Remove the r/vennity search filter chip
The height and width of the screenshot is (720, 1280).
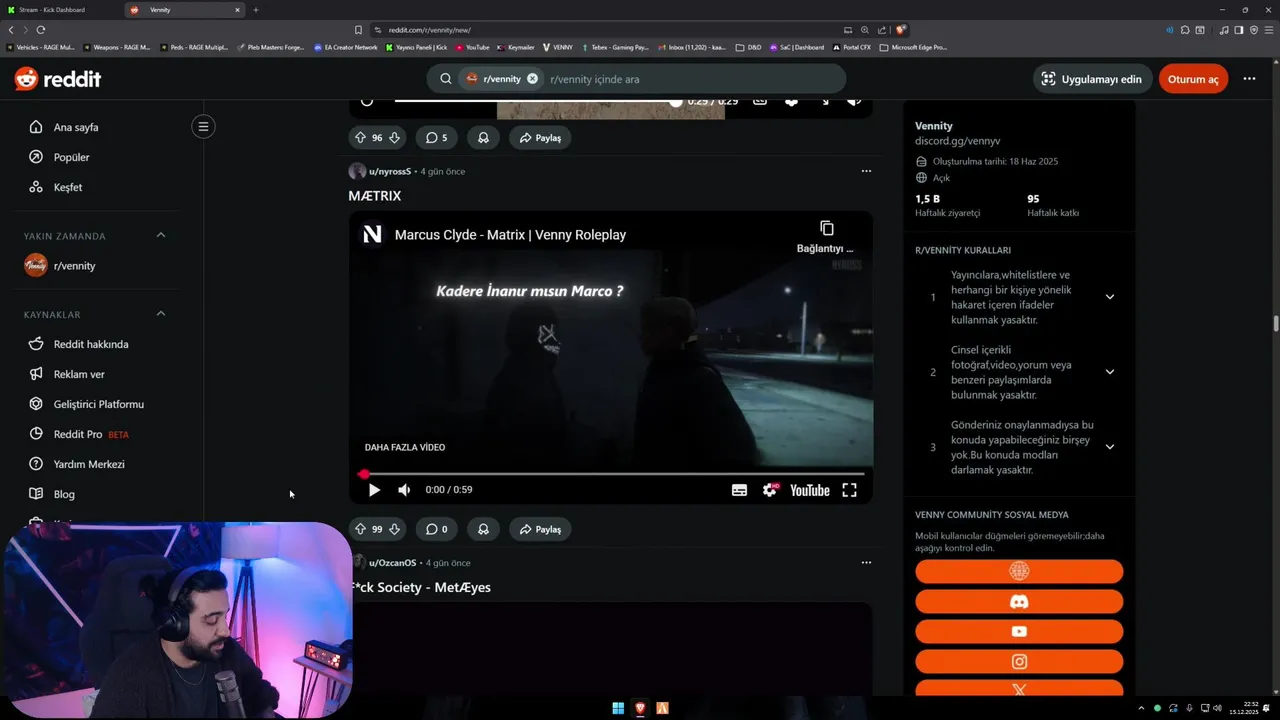point(532,78)
